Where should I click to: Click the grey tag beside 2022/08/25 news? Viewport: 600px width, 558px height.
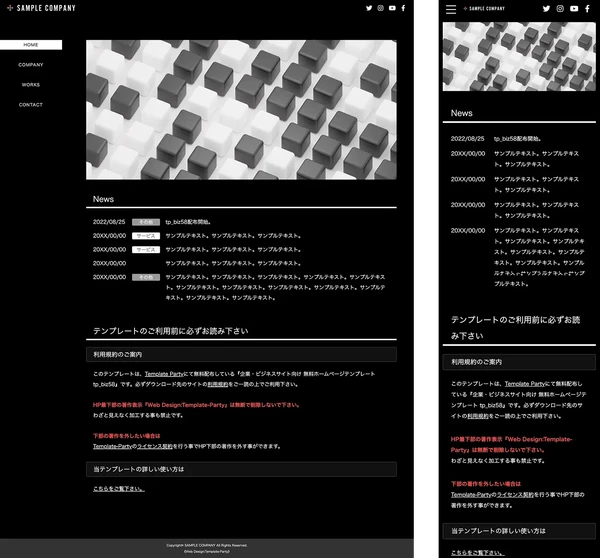point(146,222)
